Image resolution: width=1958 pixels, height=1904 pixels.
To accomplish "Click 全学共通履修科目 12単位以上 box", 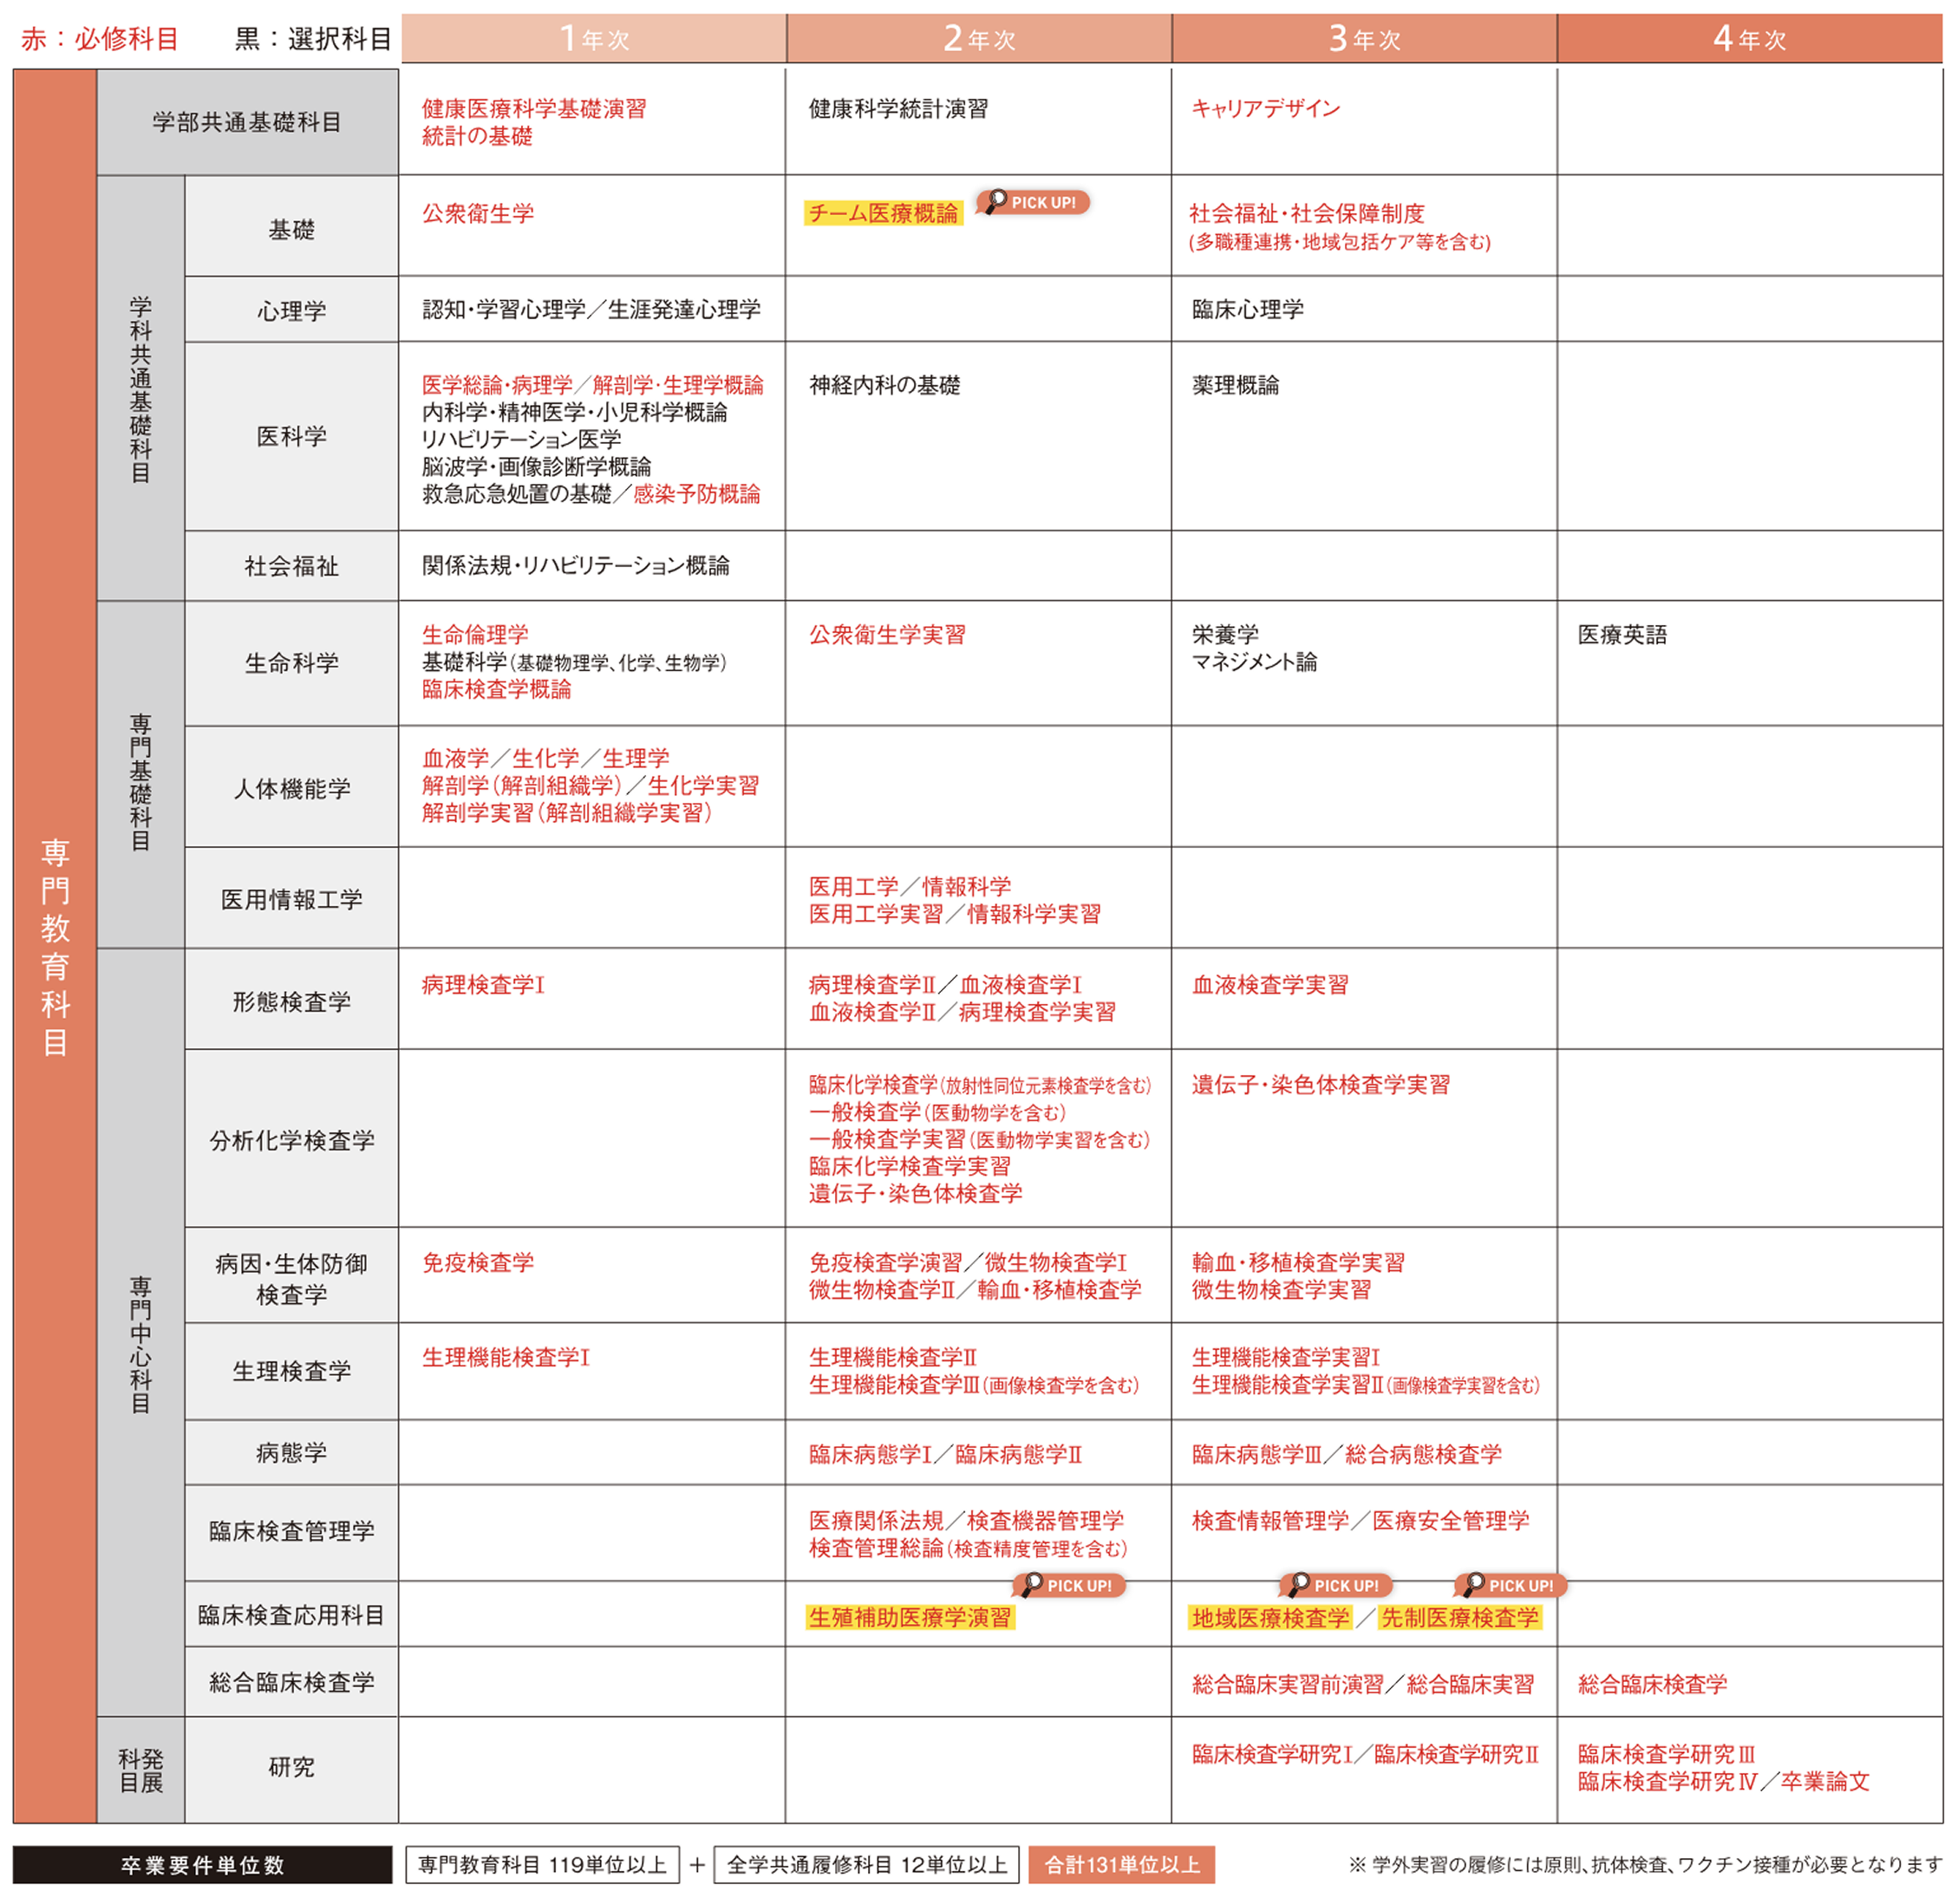I will (x=866, y=1865).
